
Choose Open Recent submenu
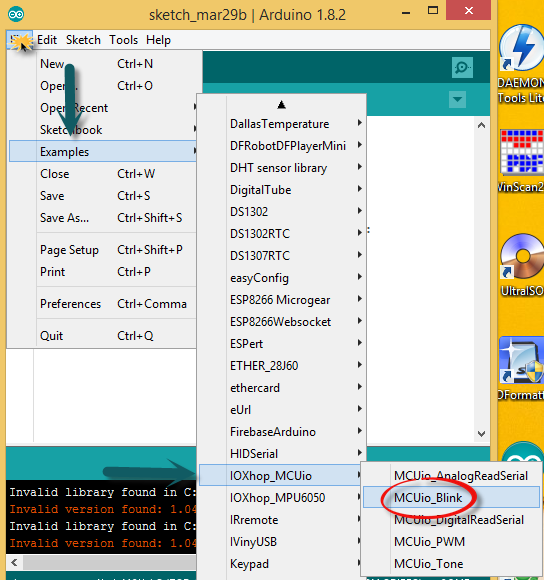103,108
